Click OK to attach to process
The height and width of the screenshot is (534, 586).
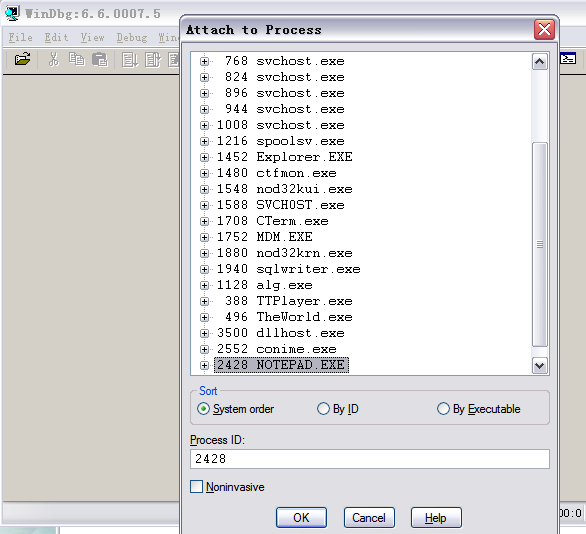301,518
